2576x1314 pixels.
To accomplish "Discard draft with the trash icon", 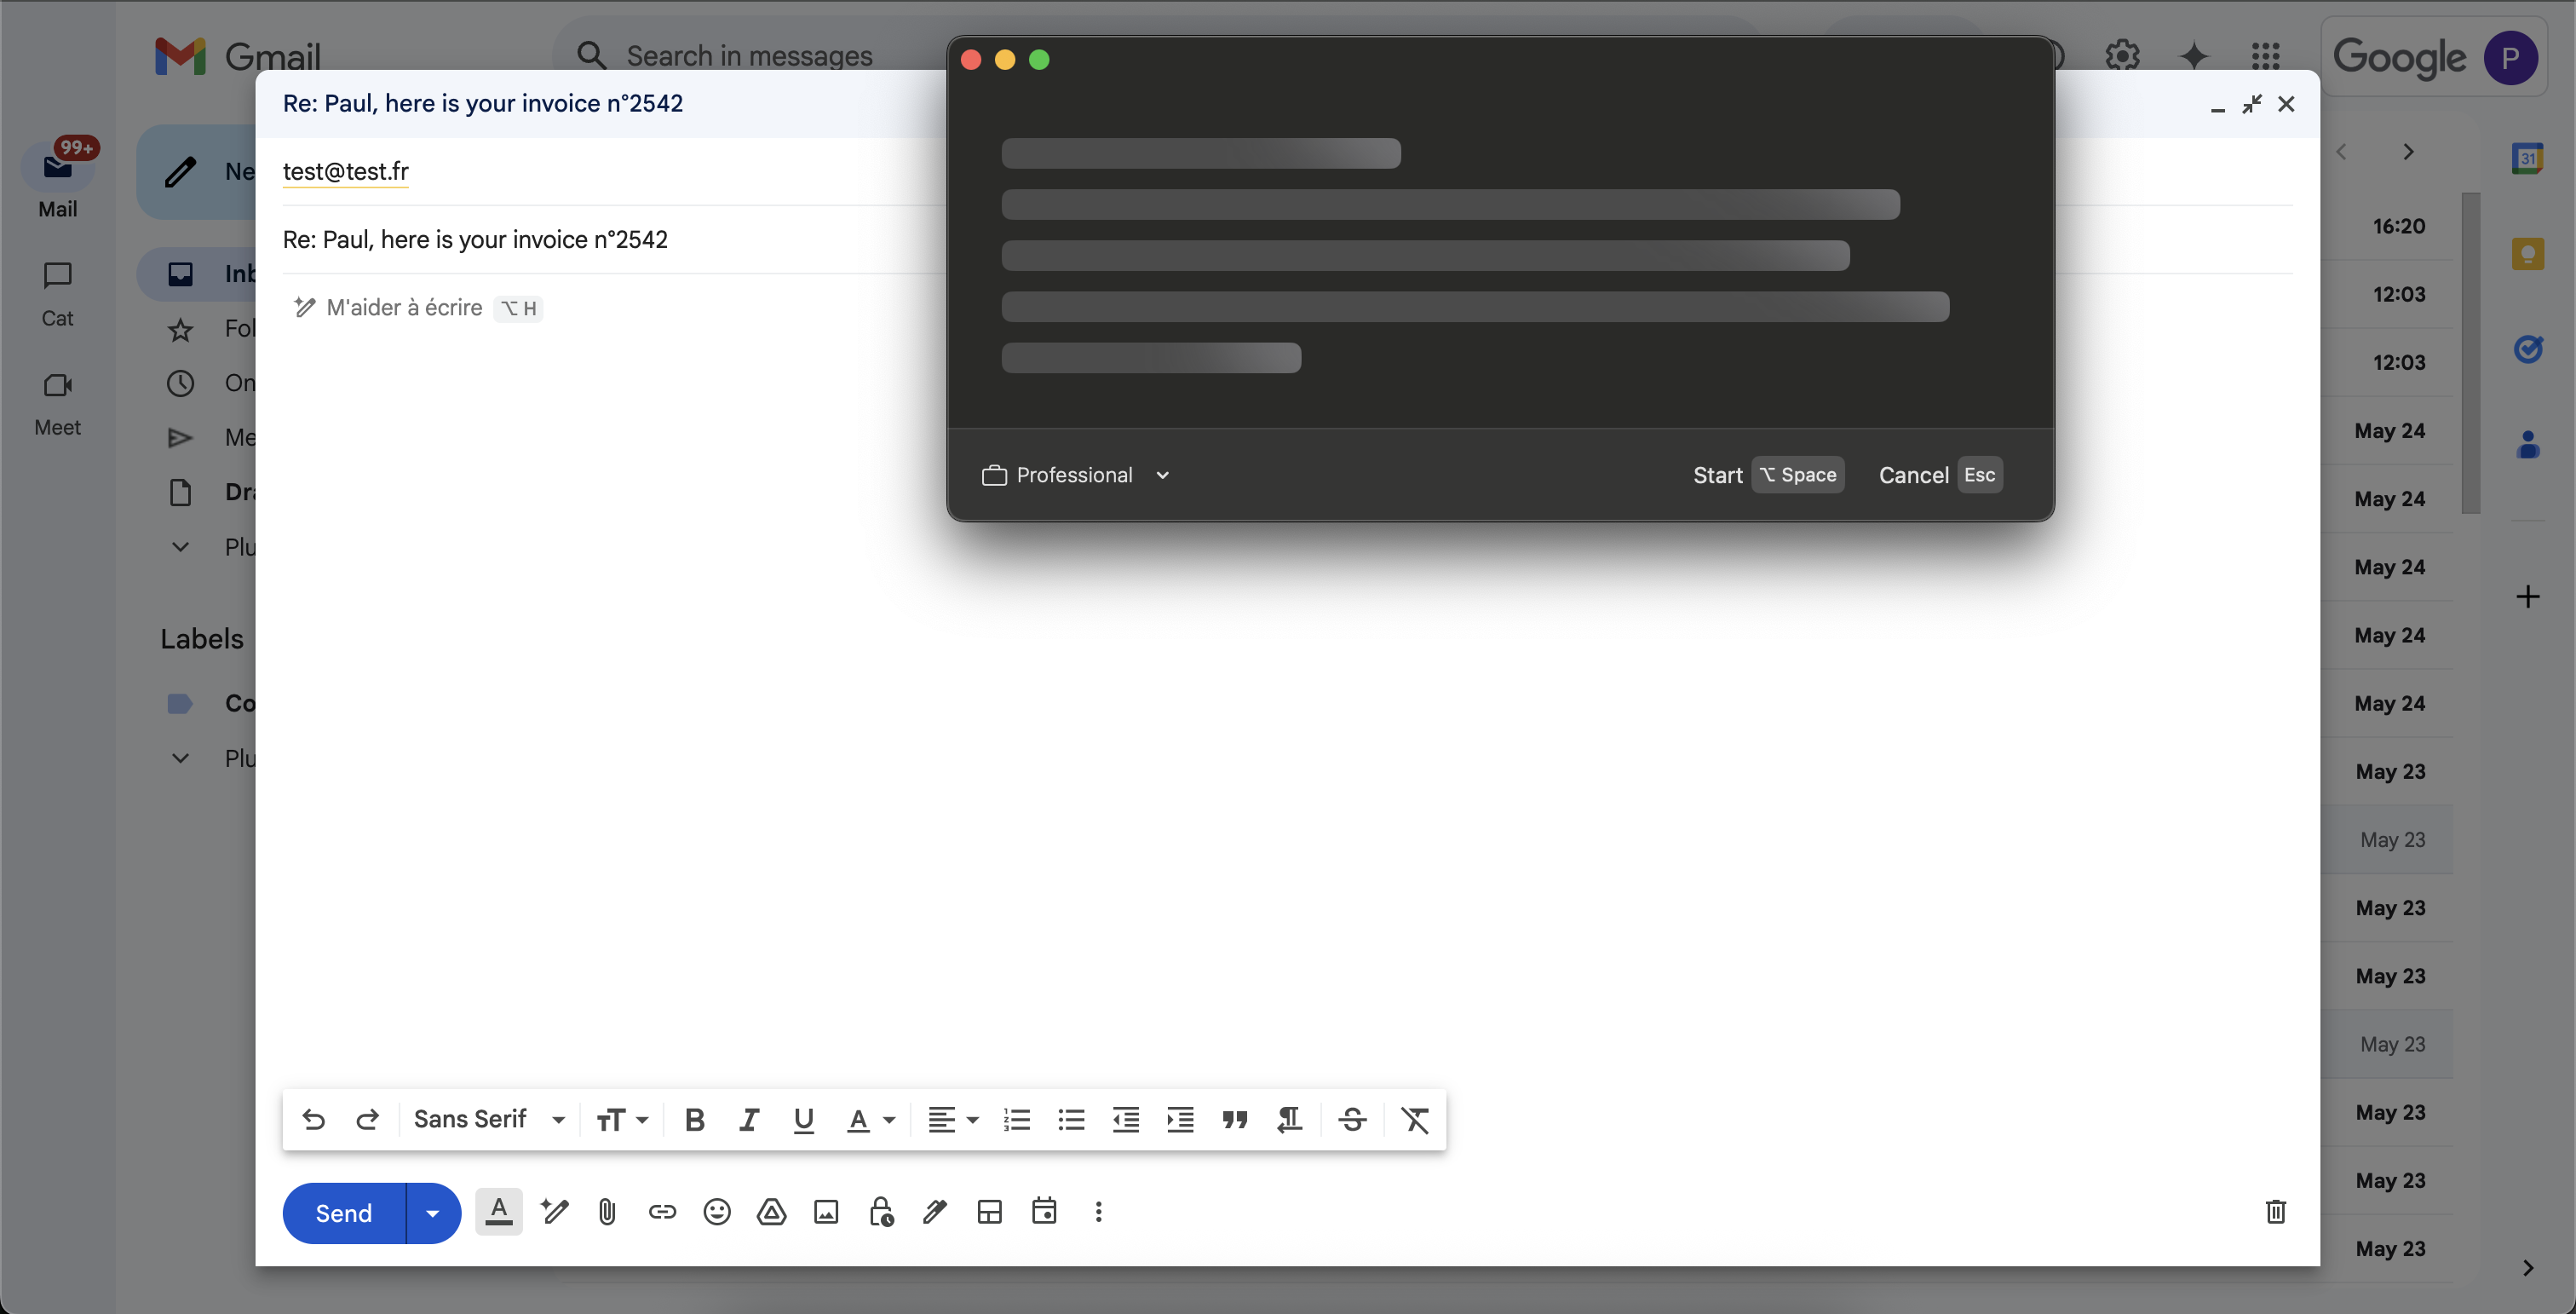I will click(x=2275, y=1212).
